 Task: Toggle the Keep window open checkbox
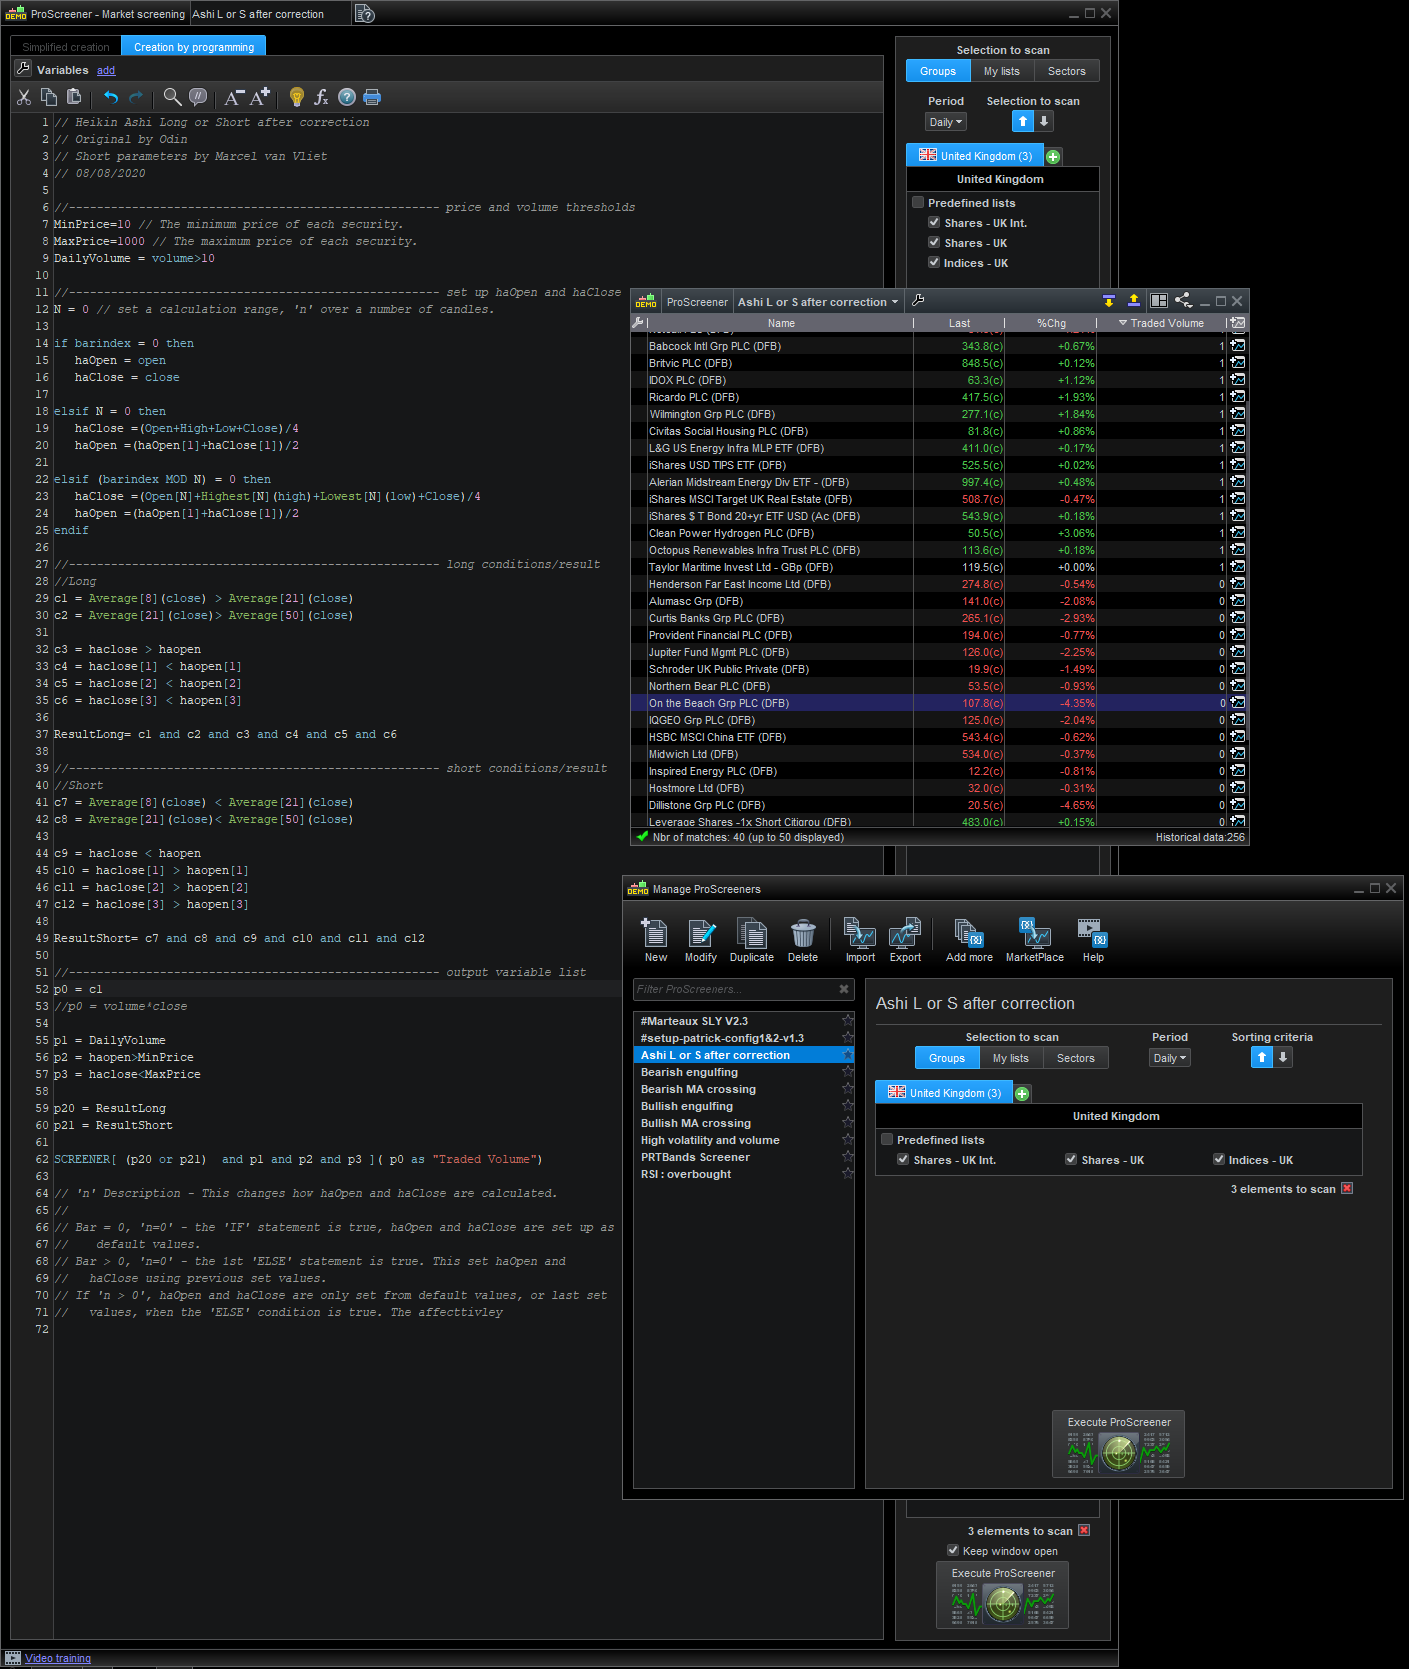click(953, 1550)
